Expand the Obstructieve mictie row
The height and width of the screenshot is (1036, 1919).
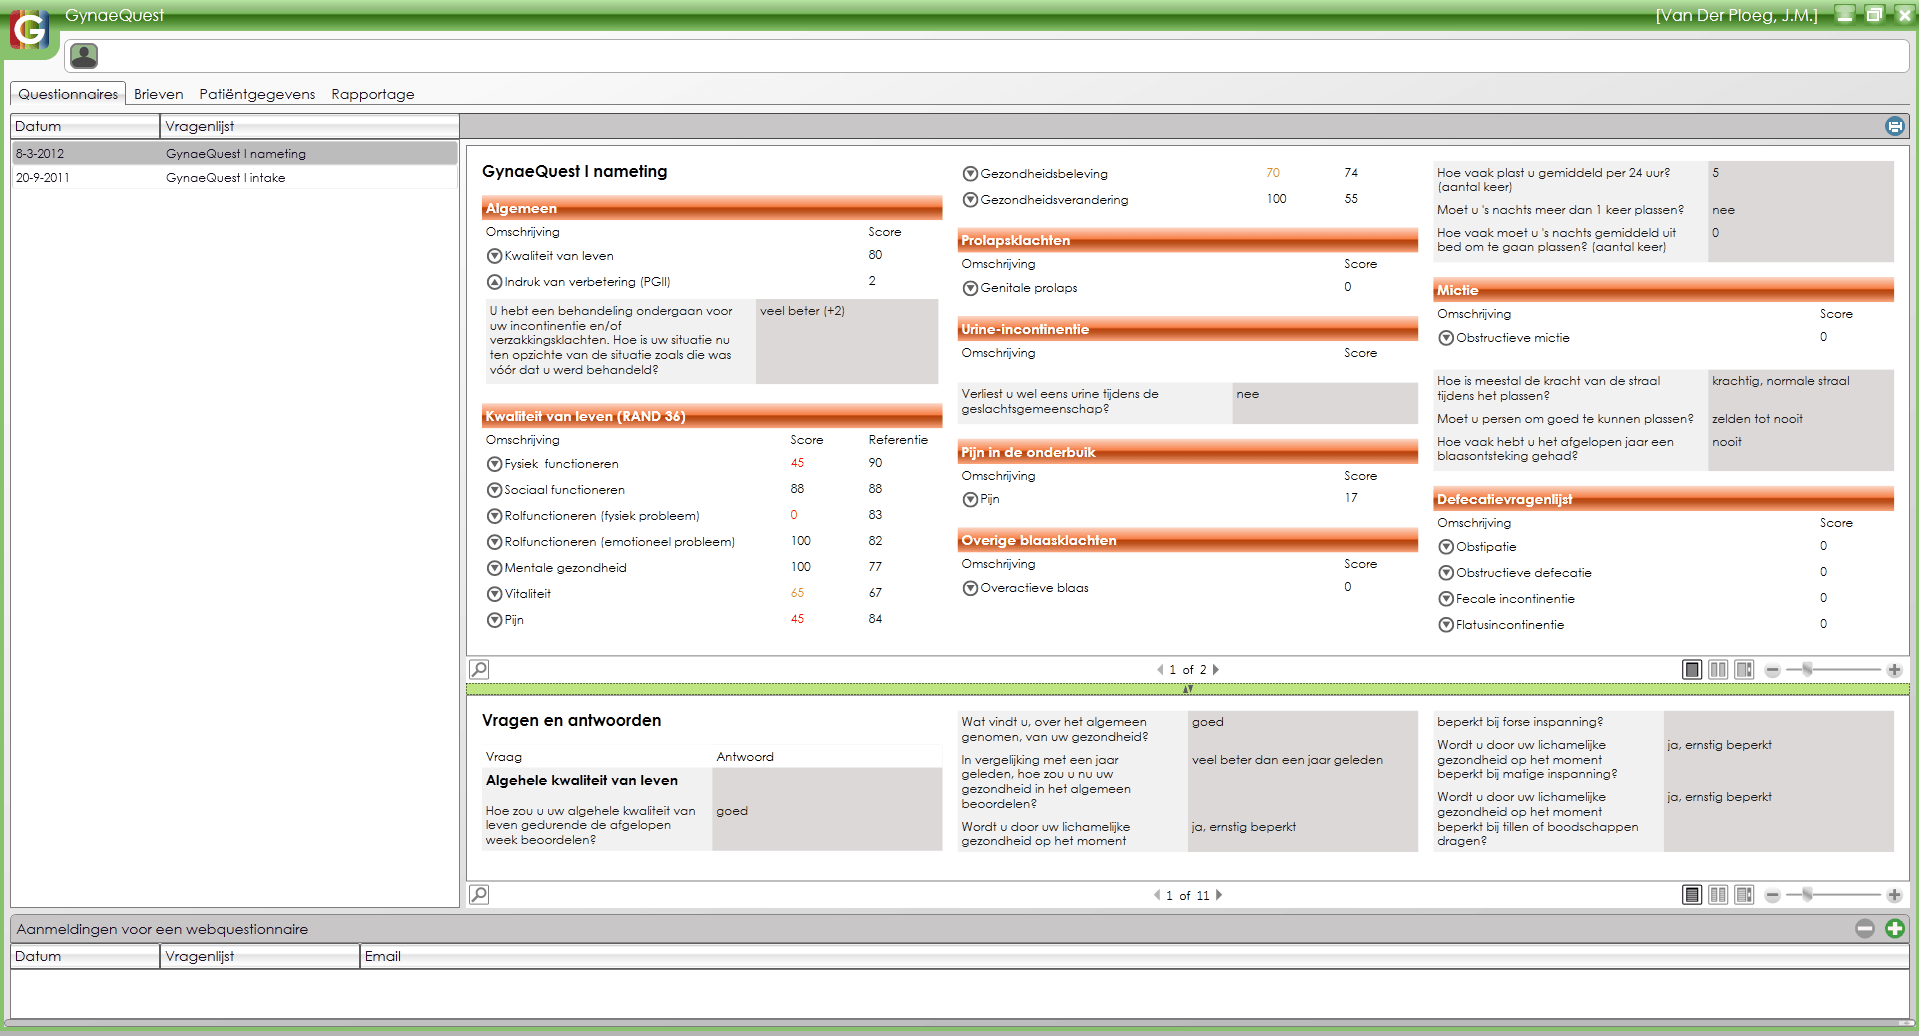[1446, 338]
